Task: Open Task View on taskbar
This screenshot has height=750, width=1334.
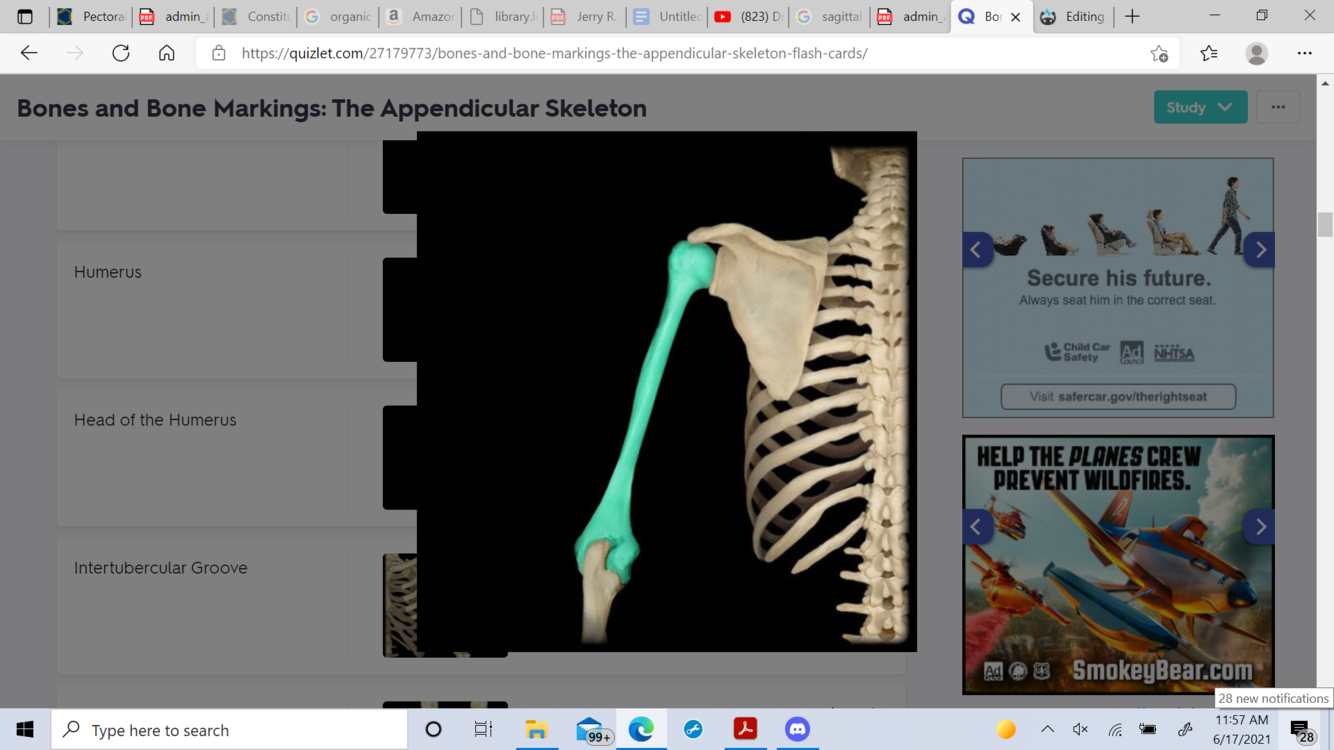Action: point(484,730)
